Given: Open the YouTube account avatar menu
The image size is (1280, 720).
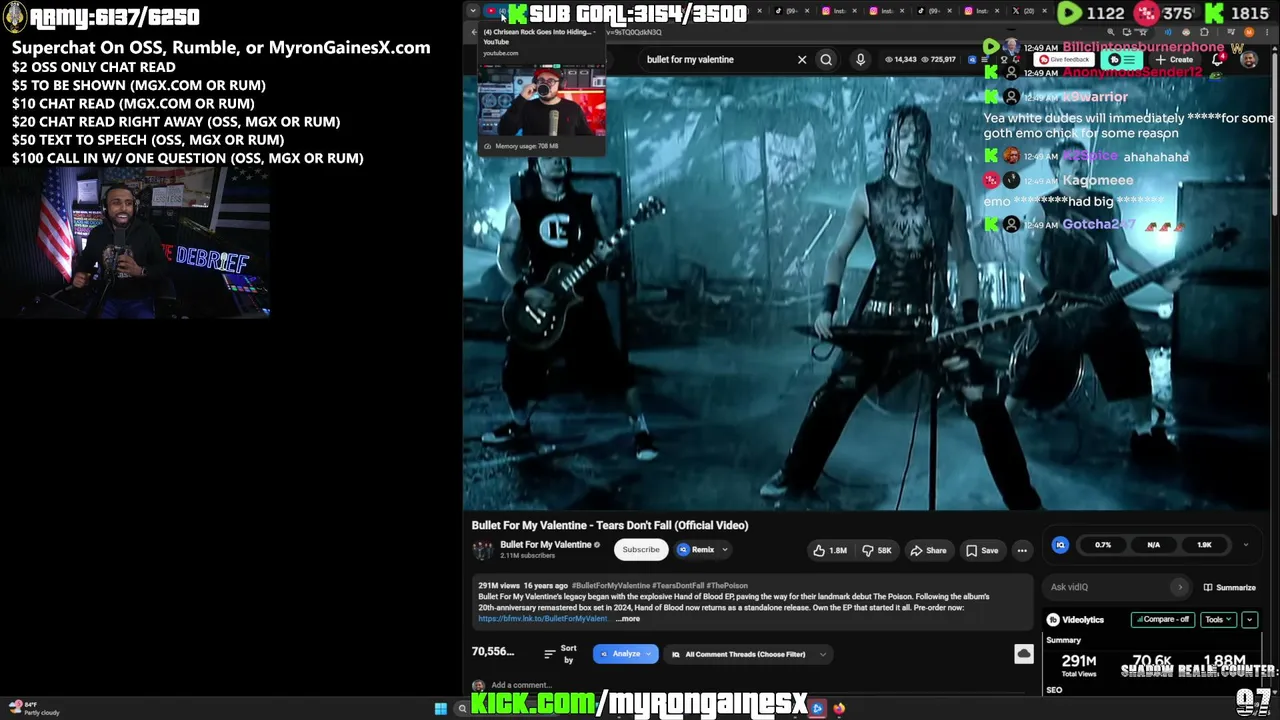Looking at the screenshot, I should pyautogui.click(x=1249, y=60).
